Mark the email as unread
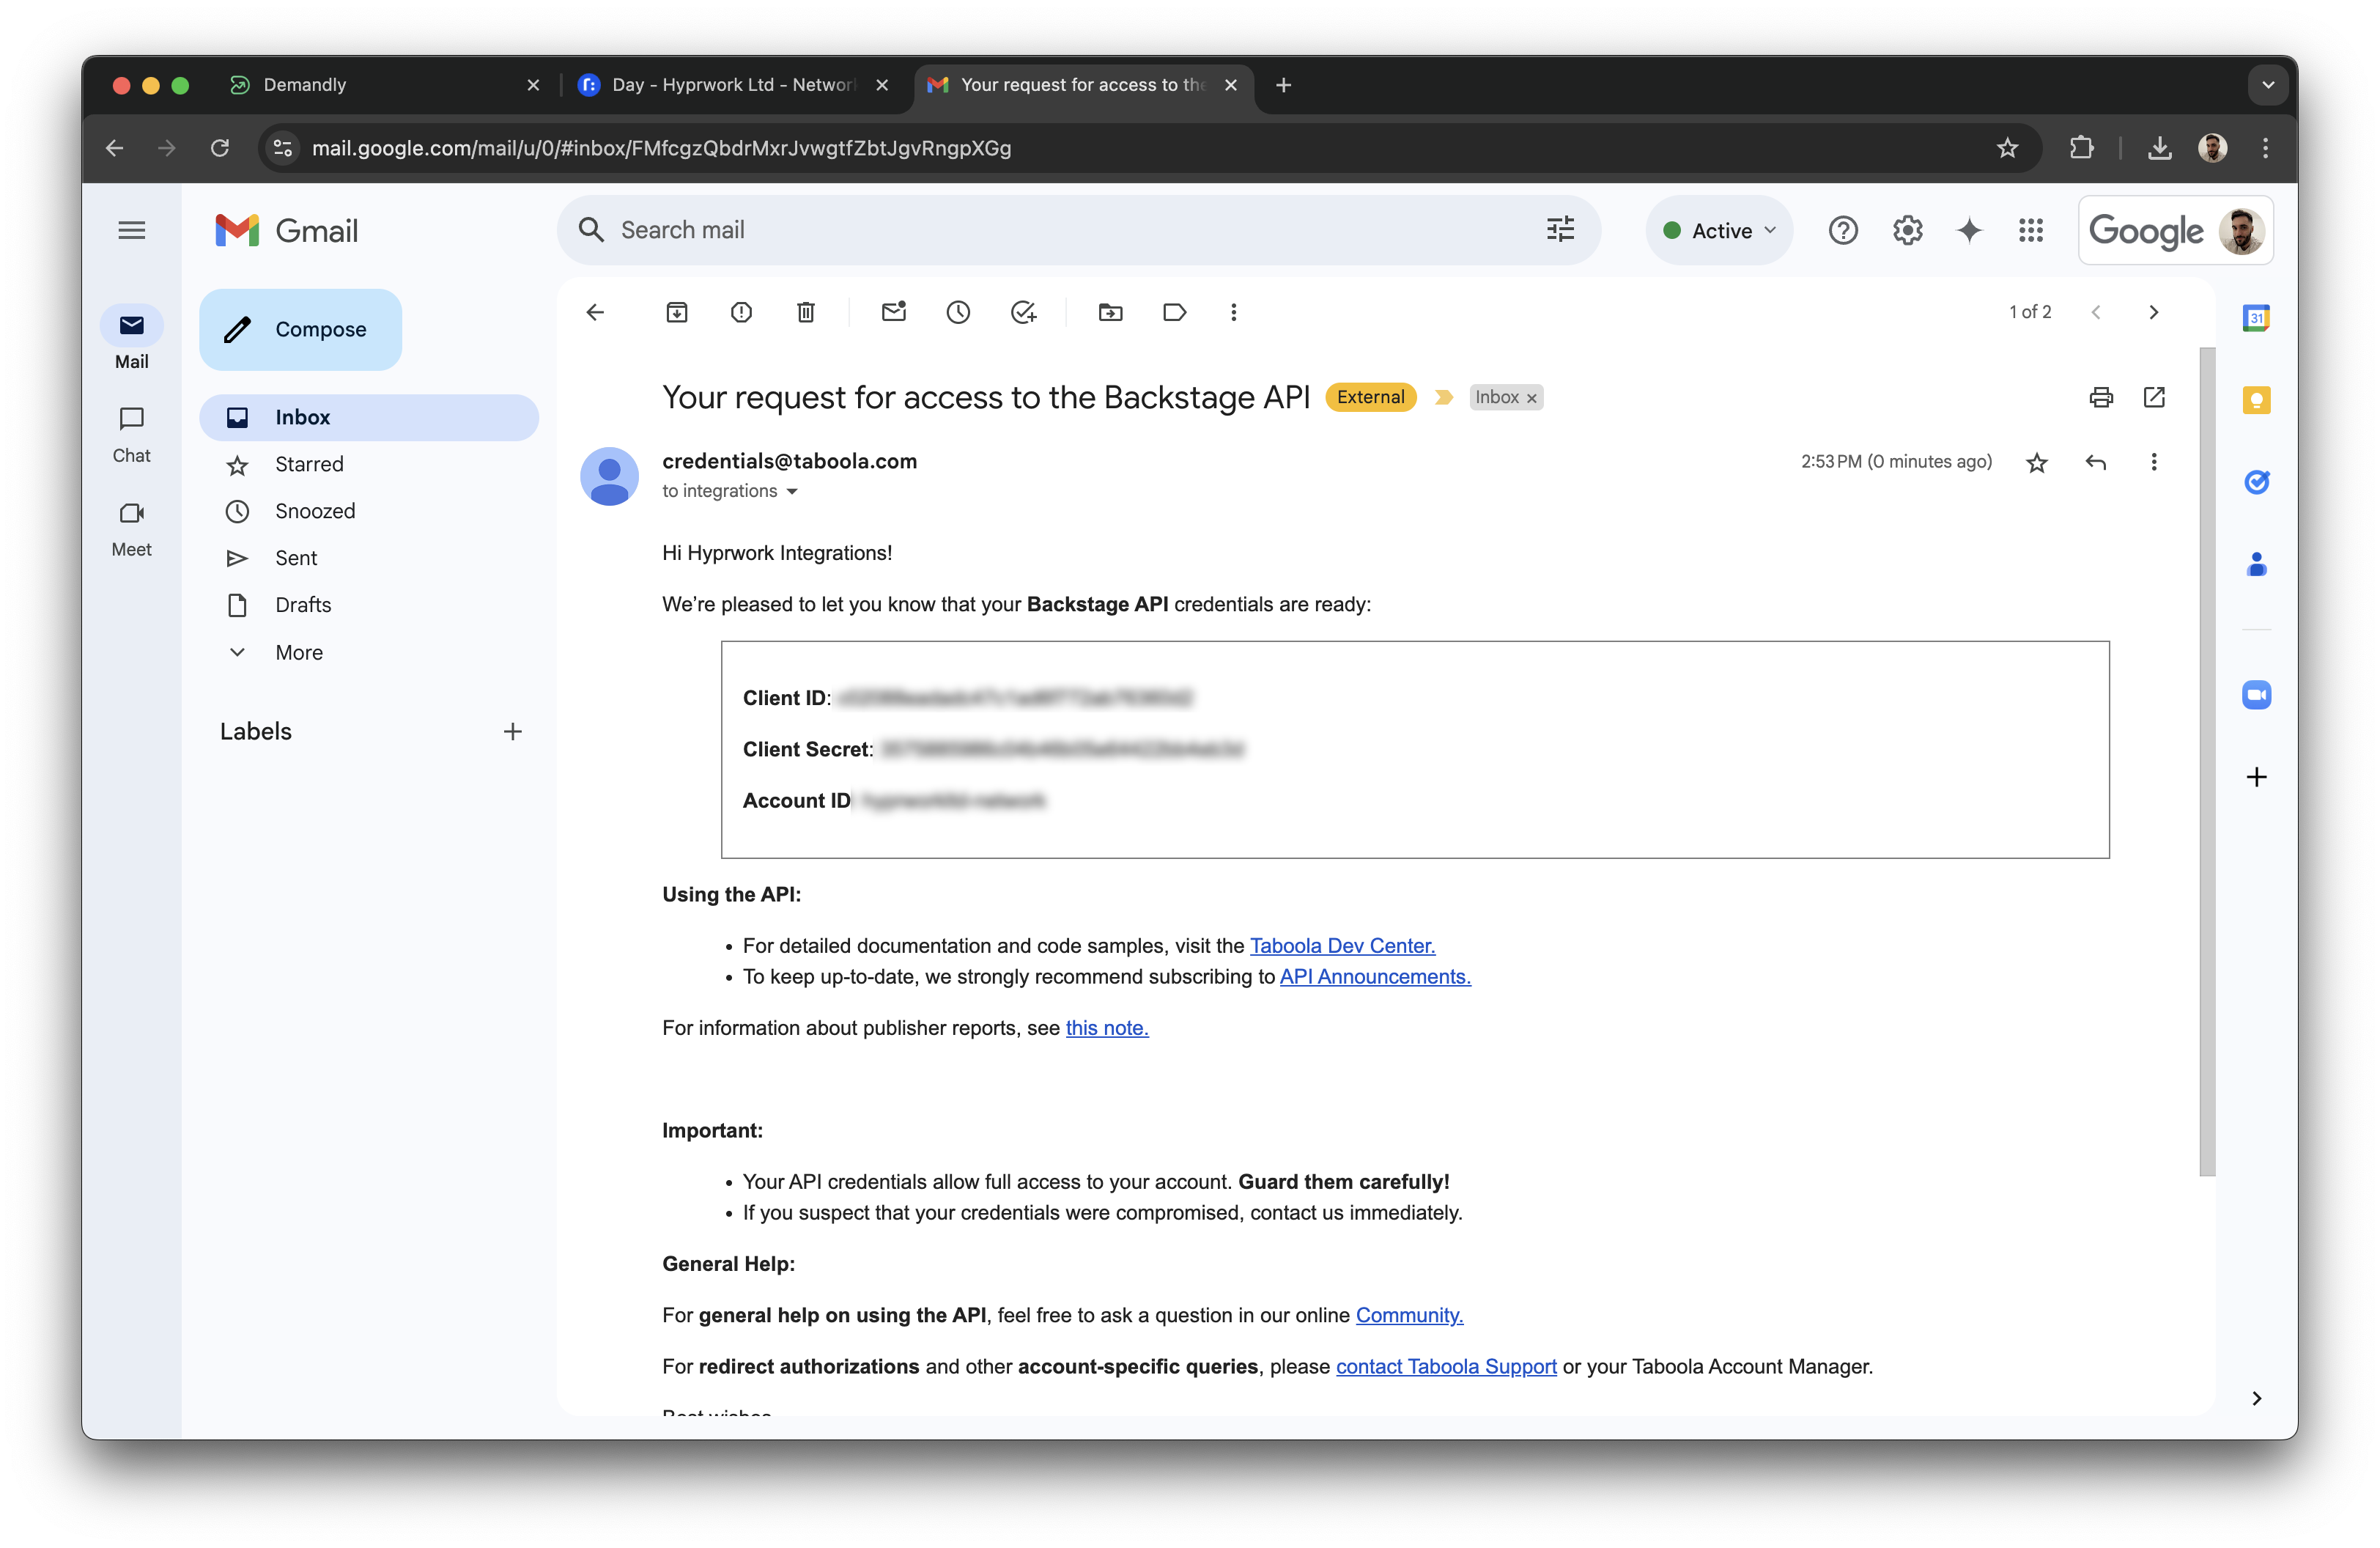 click(893, 312)
